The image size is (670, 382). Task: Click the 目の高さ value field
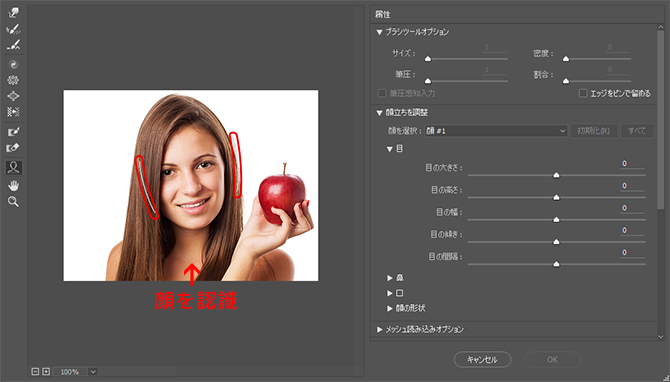click(x=632, y=186)
